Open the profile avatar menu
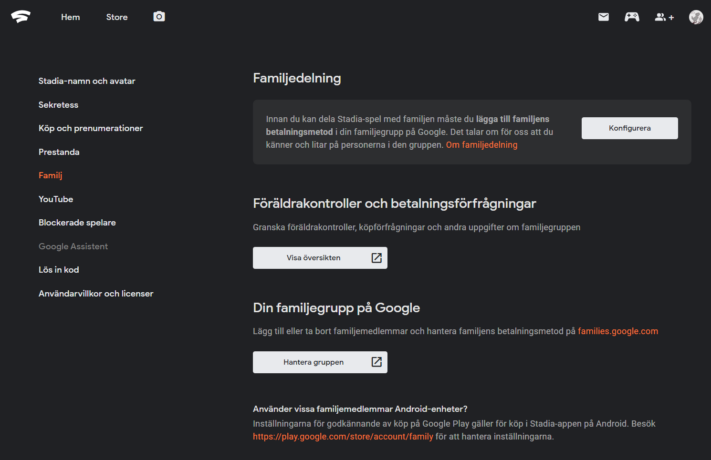711x460 pixels. click(x=696, y=17)
